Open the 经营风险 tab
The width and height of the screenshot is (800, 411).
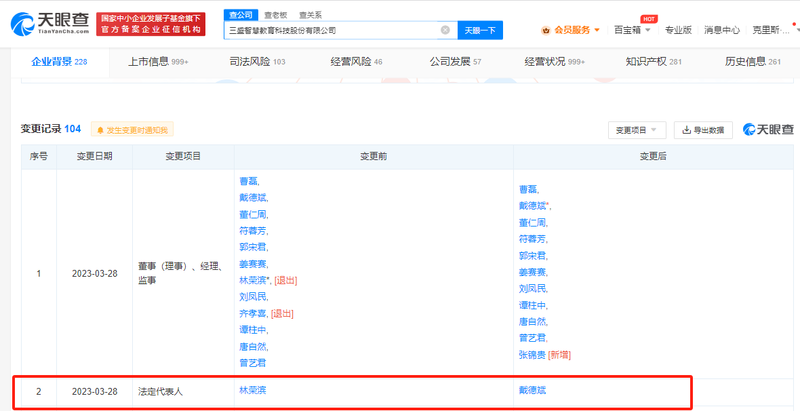click(356, 62)
